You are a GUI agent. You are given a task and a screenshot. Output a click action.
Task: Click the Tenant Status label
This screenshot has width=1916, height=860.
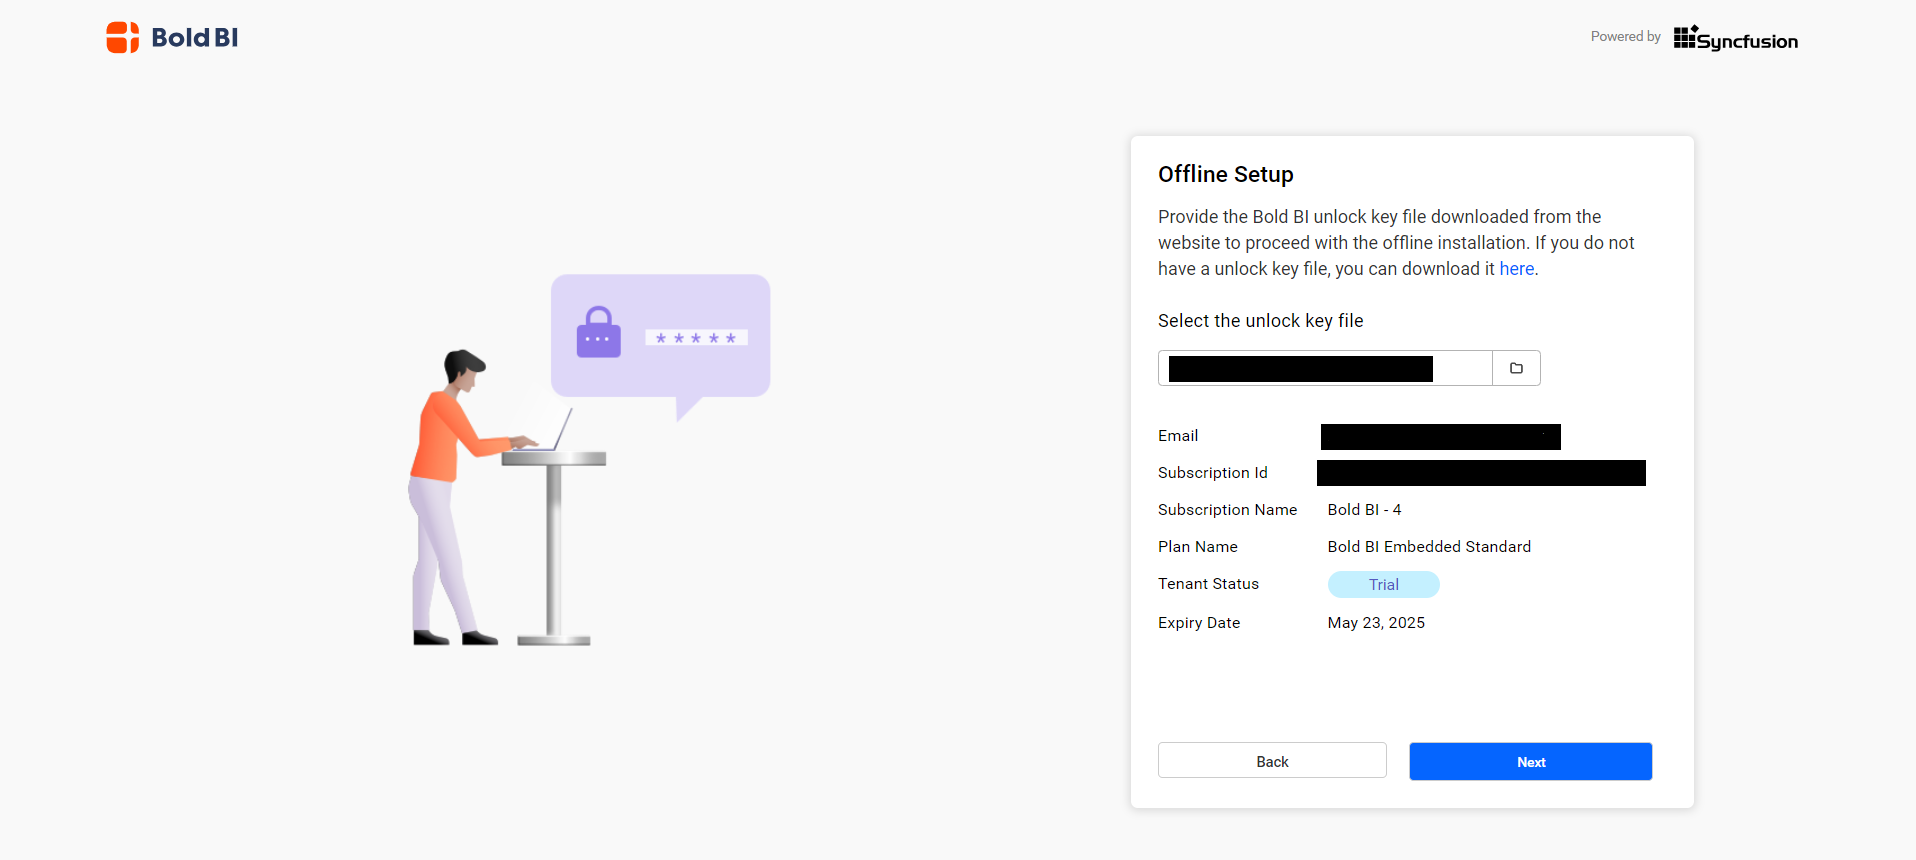tap(1208, 584)
